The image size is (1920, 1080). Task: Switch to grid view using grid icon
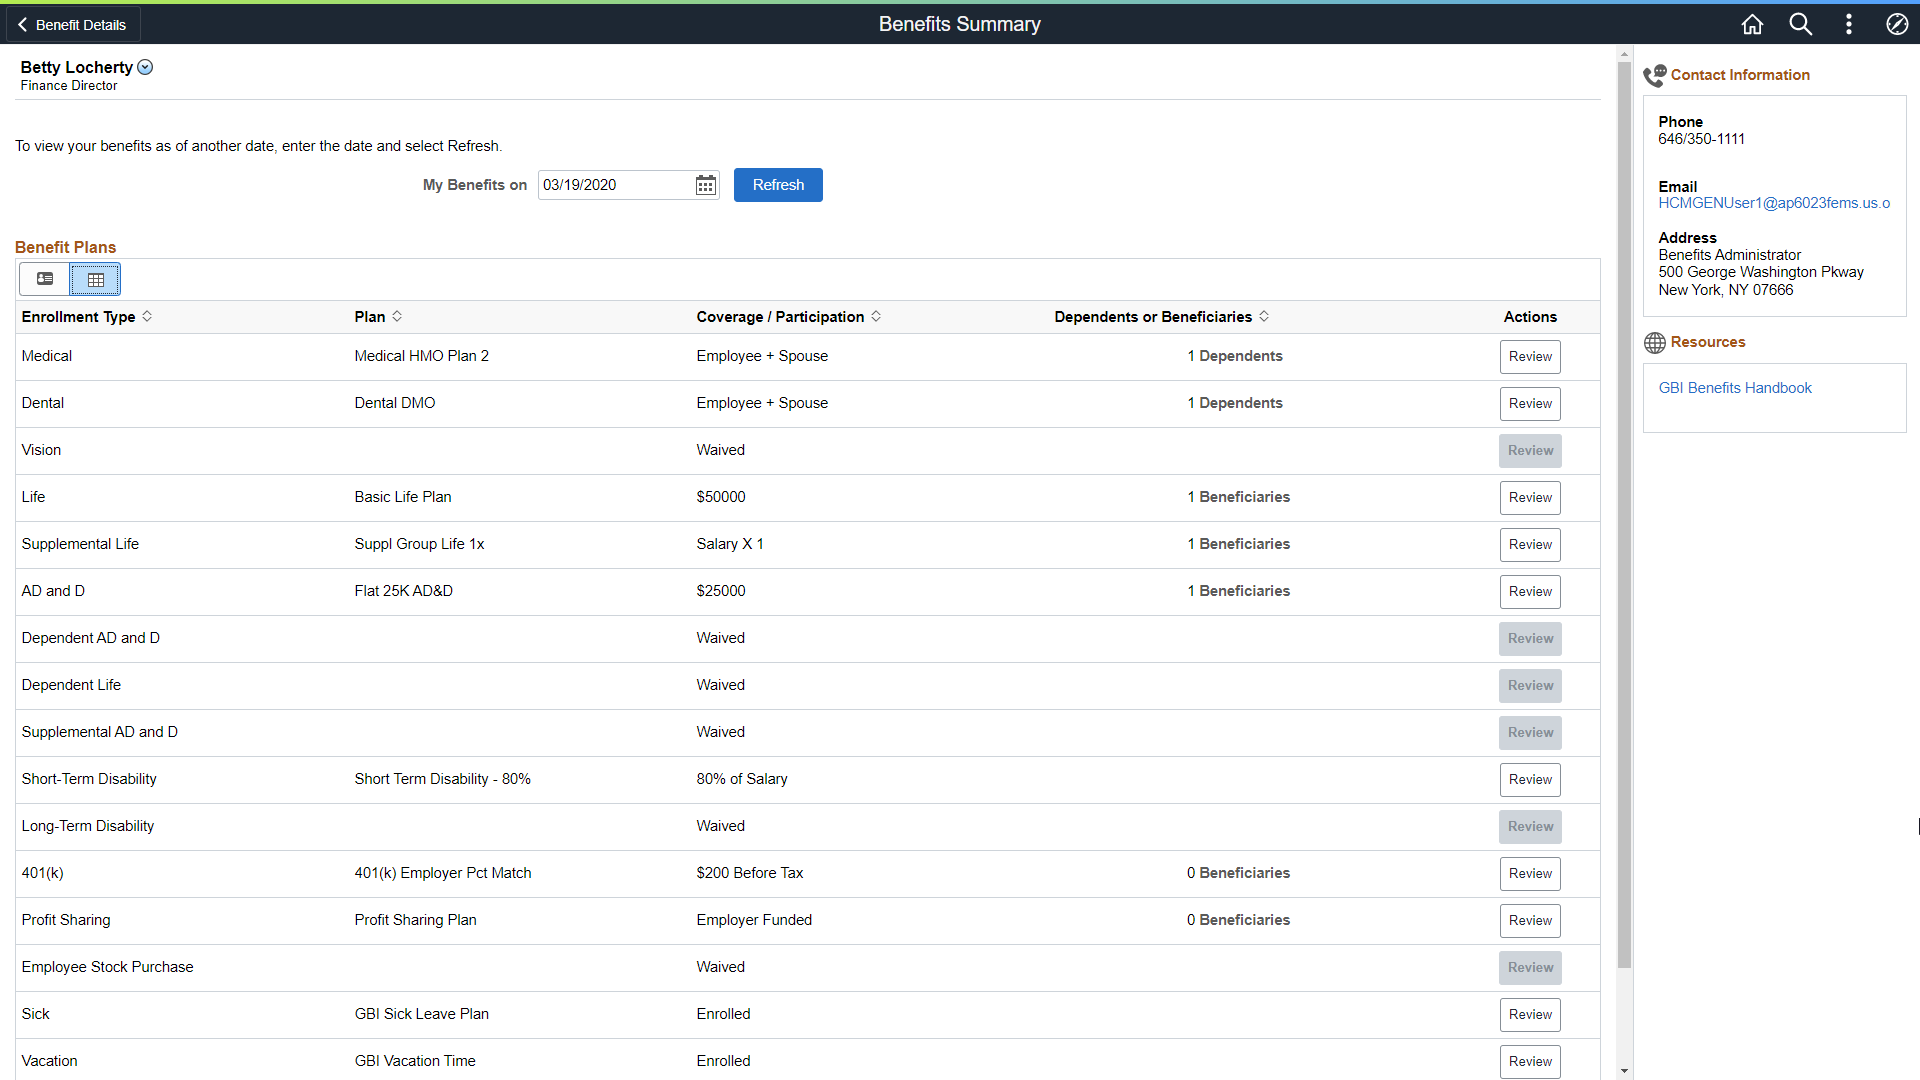(95, 278)
